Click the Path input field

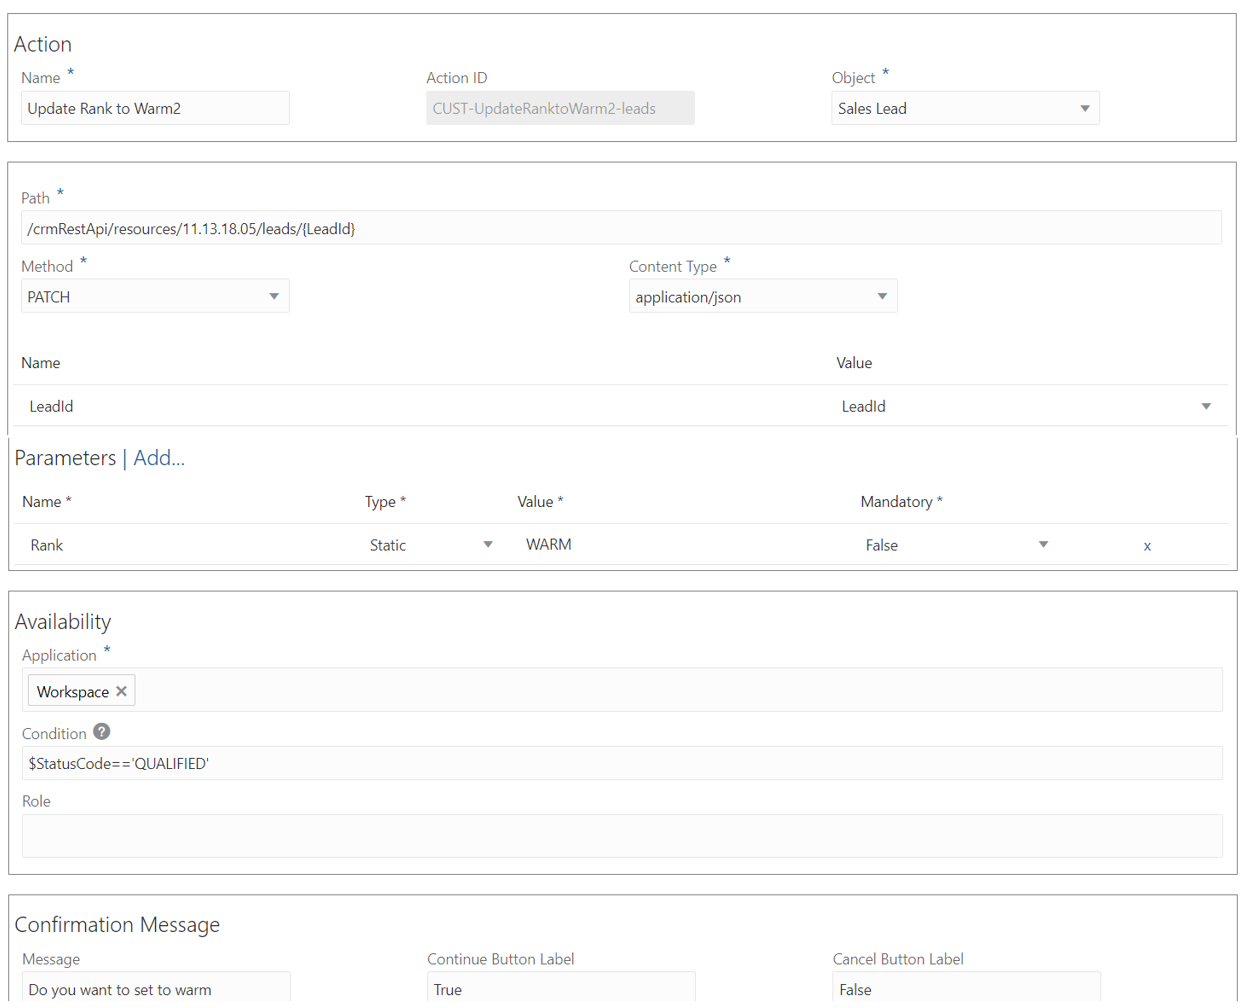pyautogui.click(x=621, y=228)
